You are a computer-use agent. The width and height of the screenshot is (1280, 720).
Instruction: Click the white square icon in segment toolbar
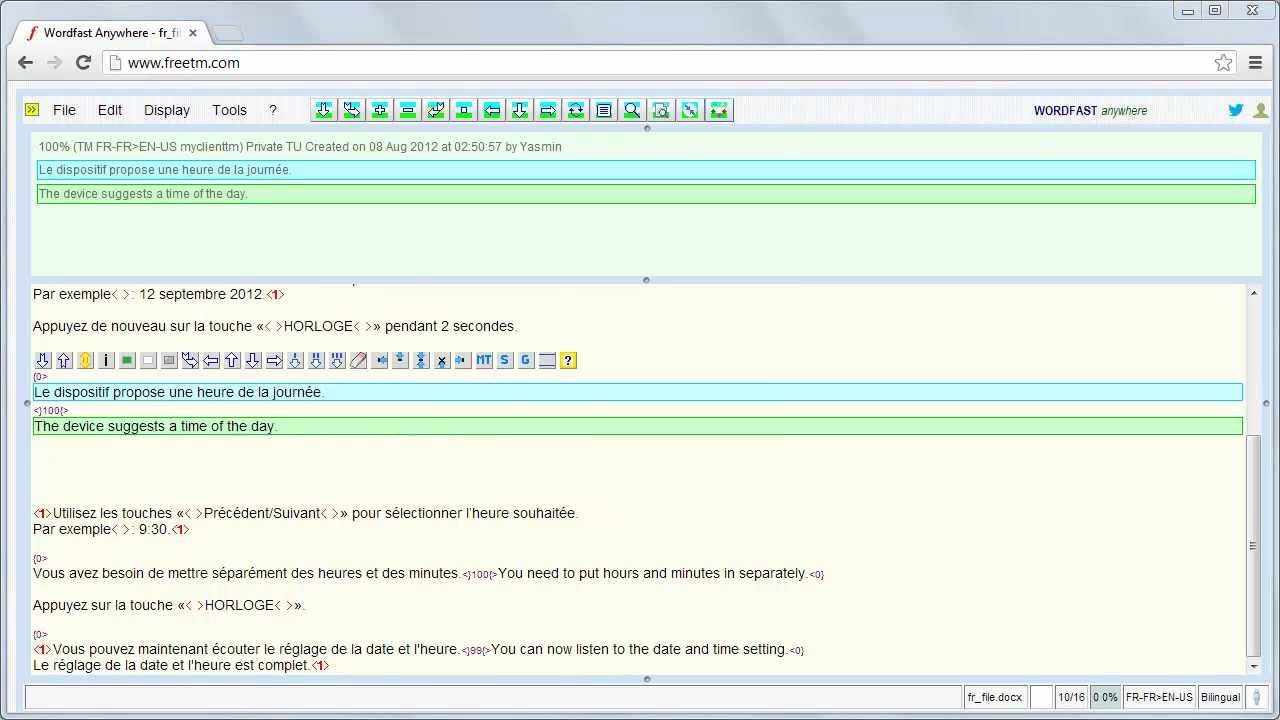pos(148,360)
